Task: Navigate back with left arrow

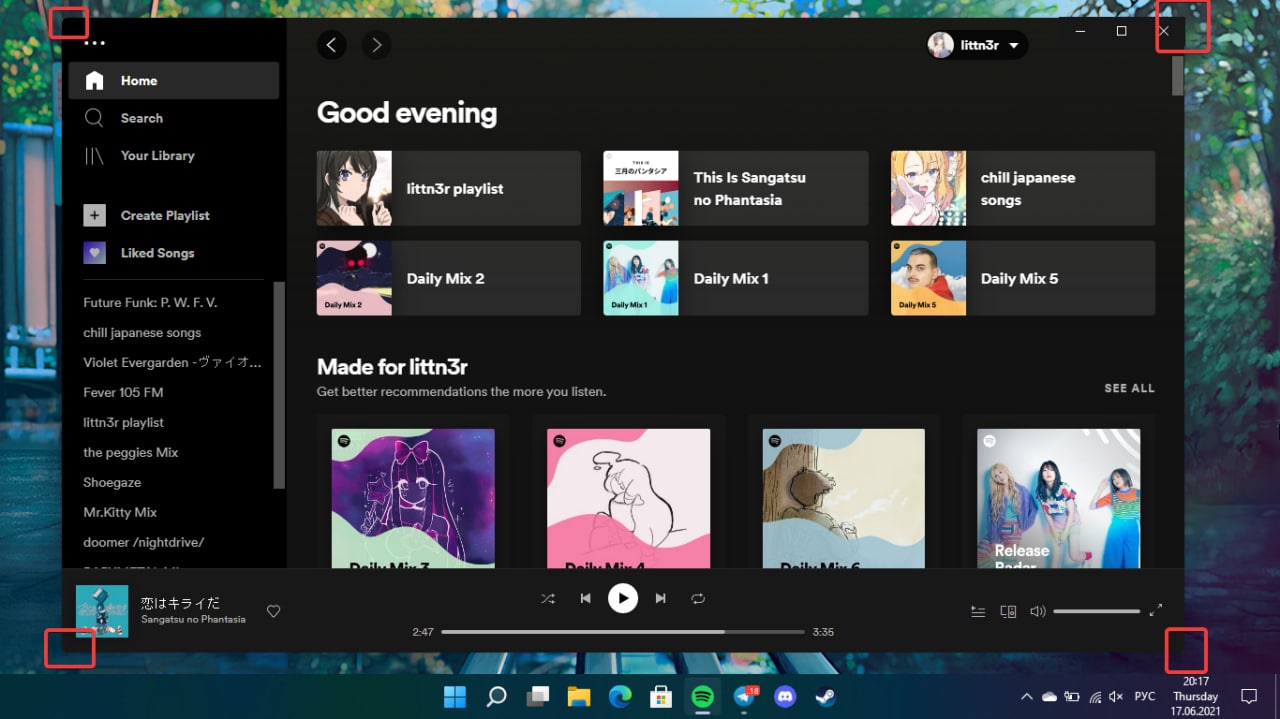Action: (x=331, y=45)
